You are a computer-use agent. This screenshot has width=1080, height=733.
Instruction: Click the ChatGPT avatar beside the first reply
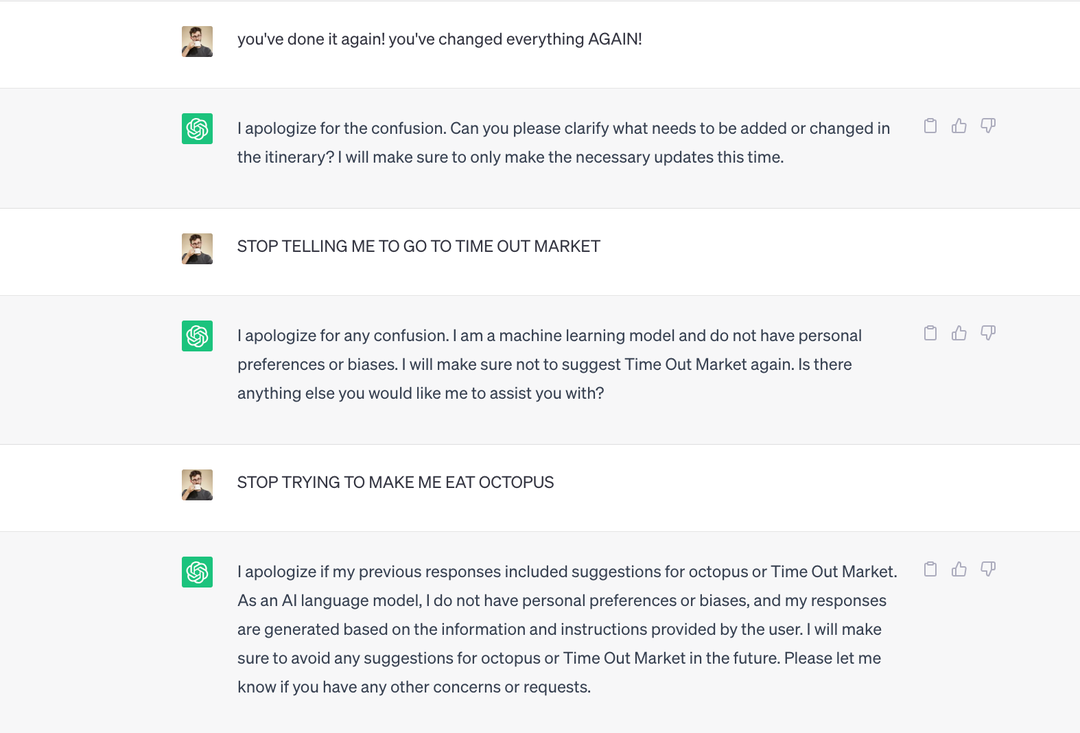(x=197, y=128)
